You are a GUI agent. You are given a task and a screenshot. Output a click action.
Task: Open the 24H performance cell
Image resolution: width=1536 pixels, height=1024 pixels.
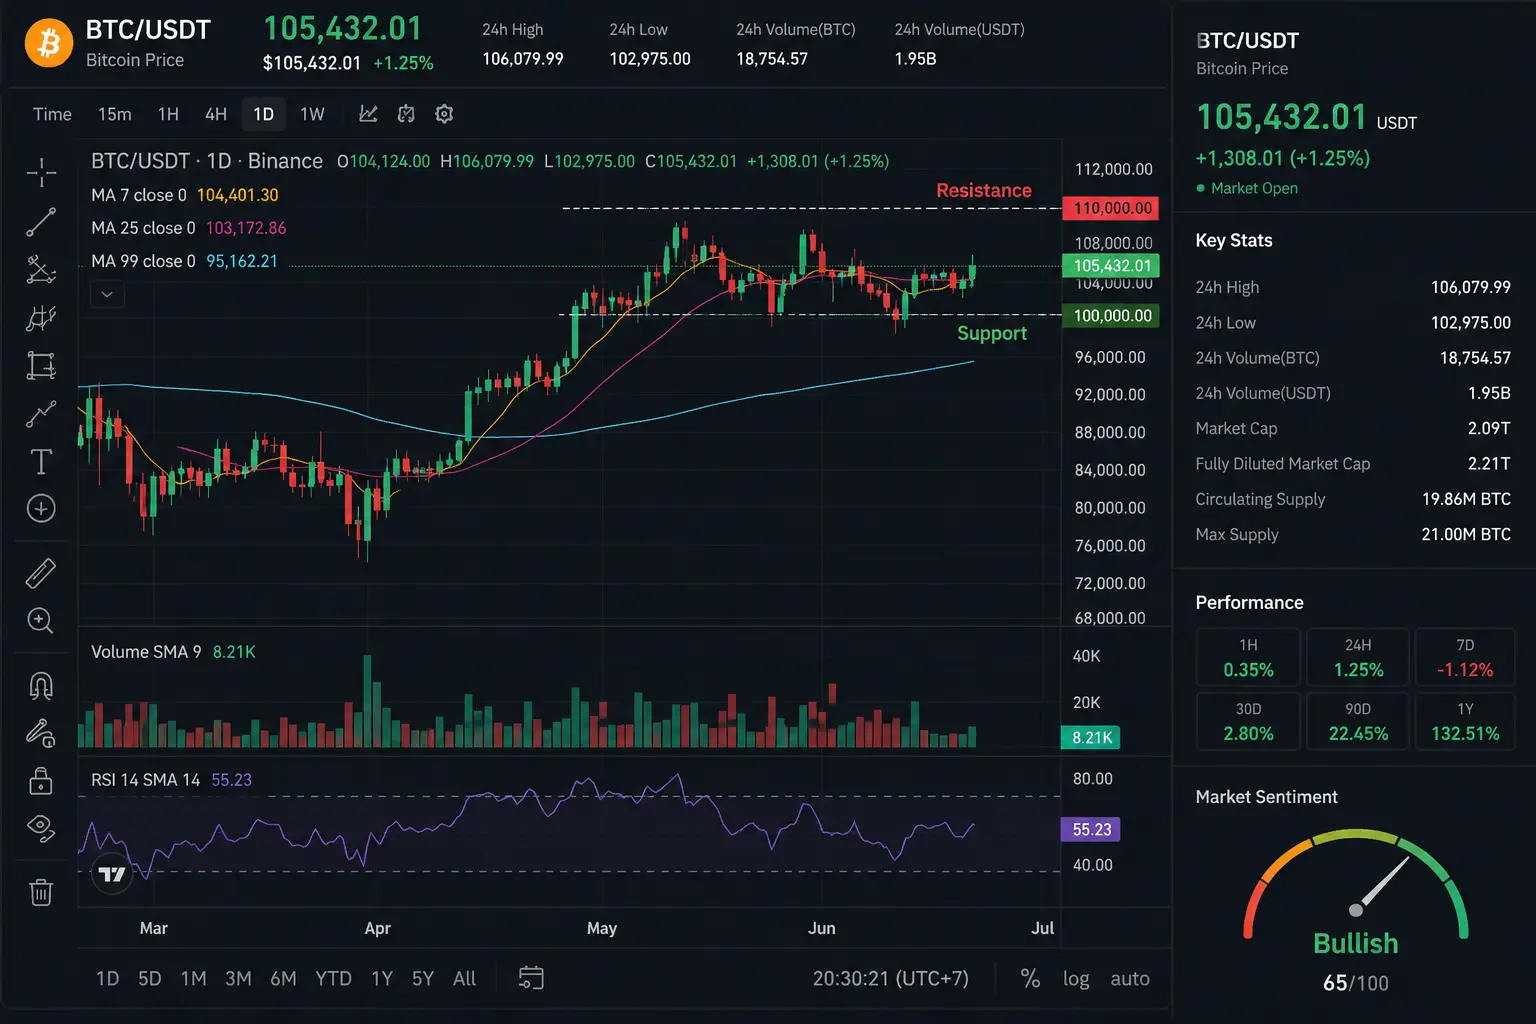1358,657
